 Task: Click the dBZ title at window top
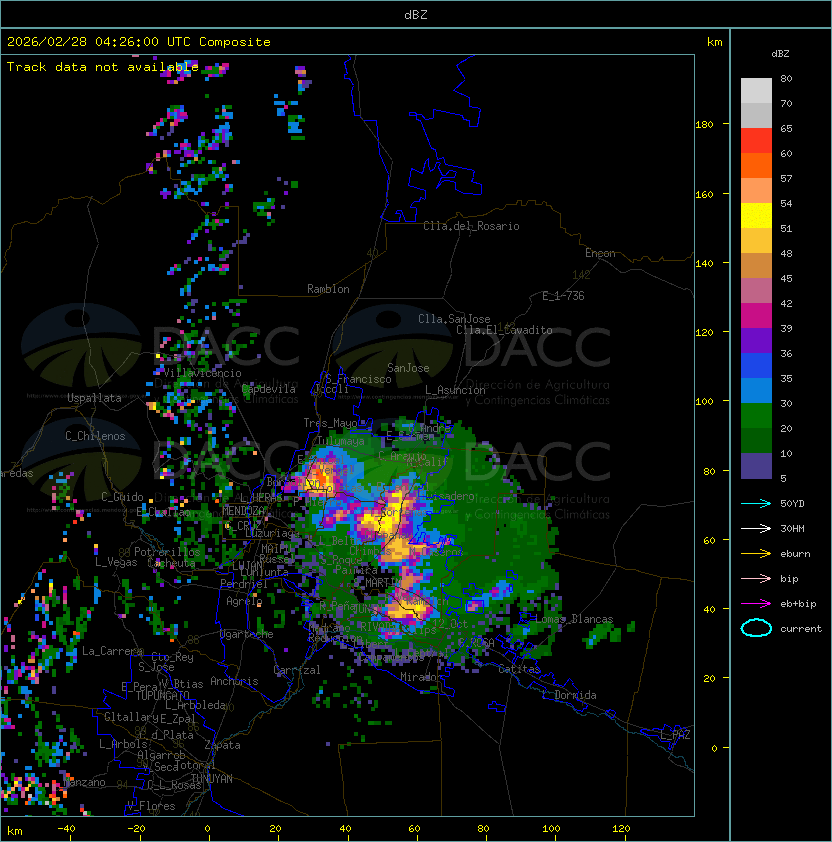click(416, 14)
